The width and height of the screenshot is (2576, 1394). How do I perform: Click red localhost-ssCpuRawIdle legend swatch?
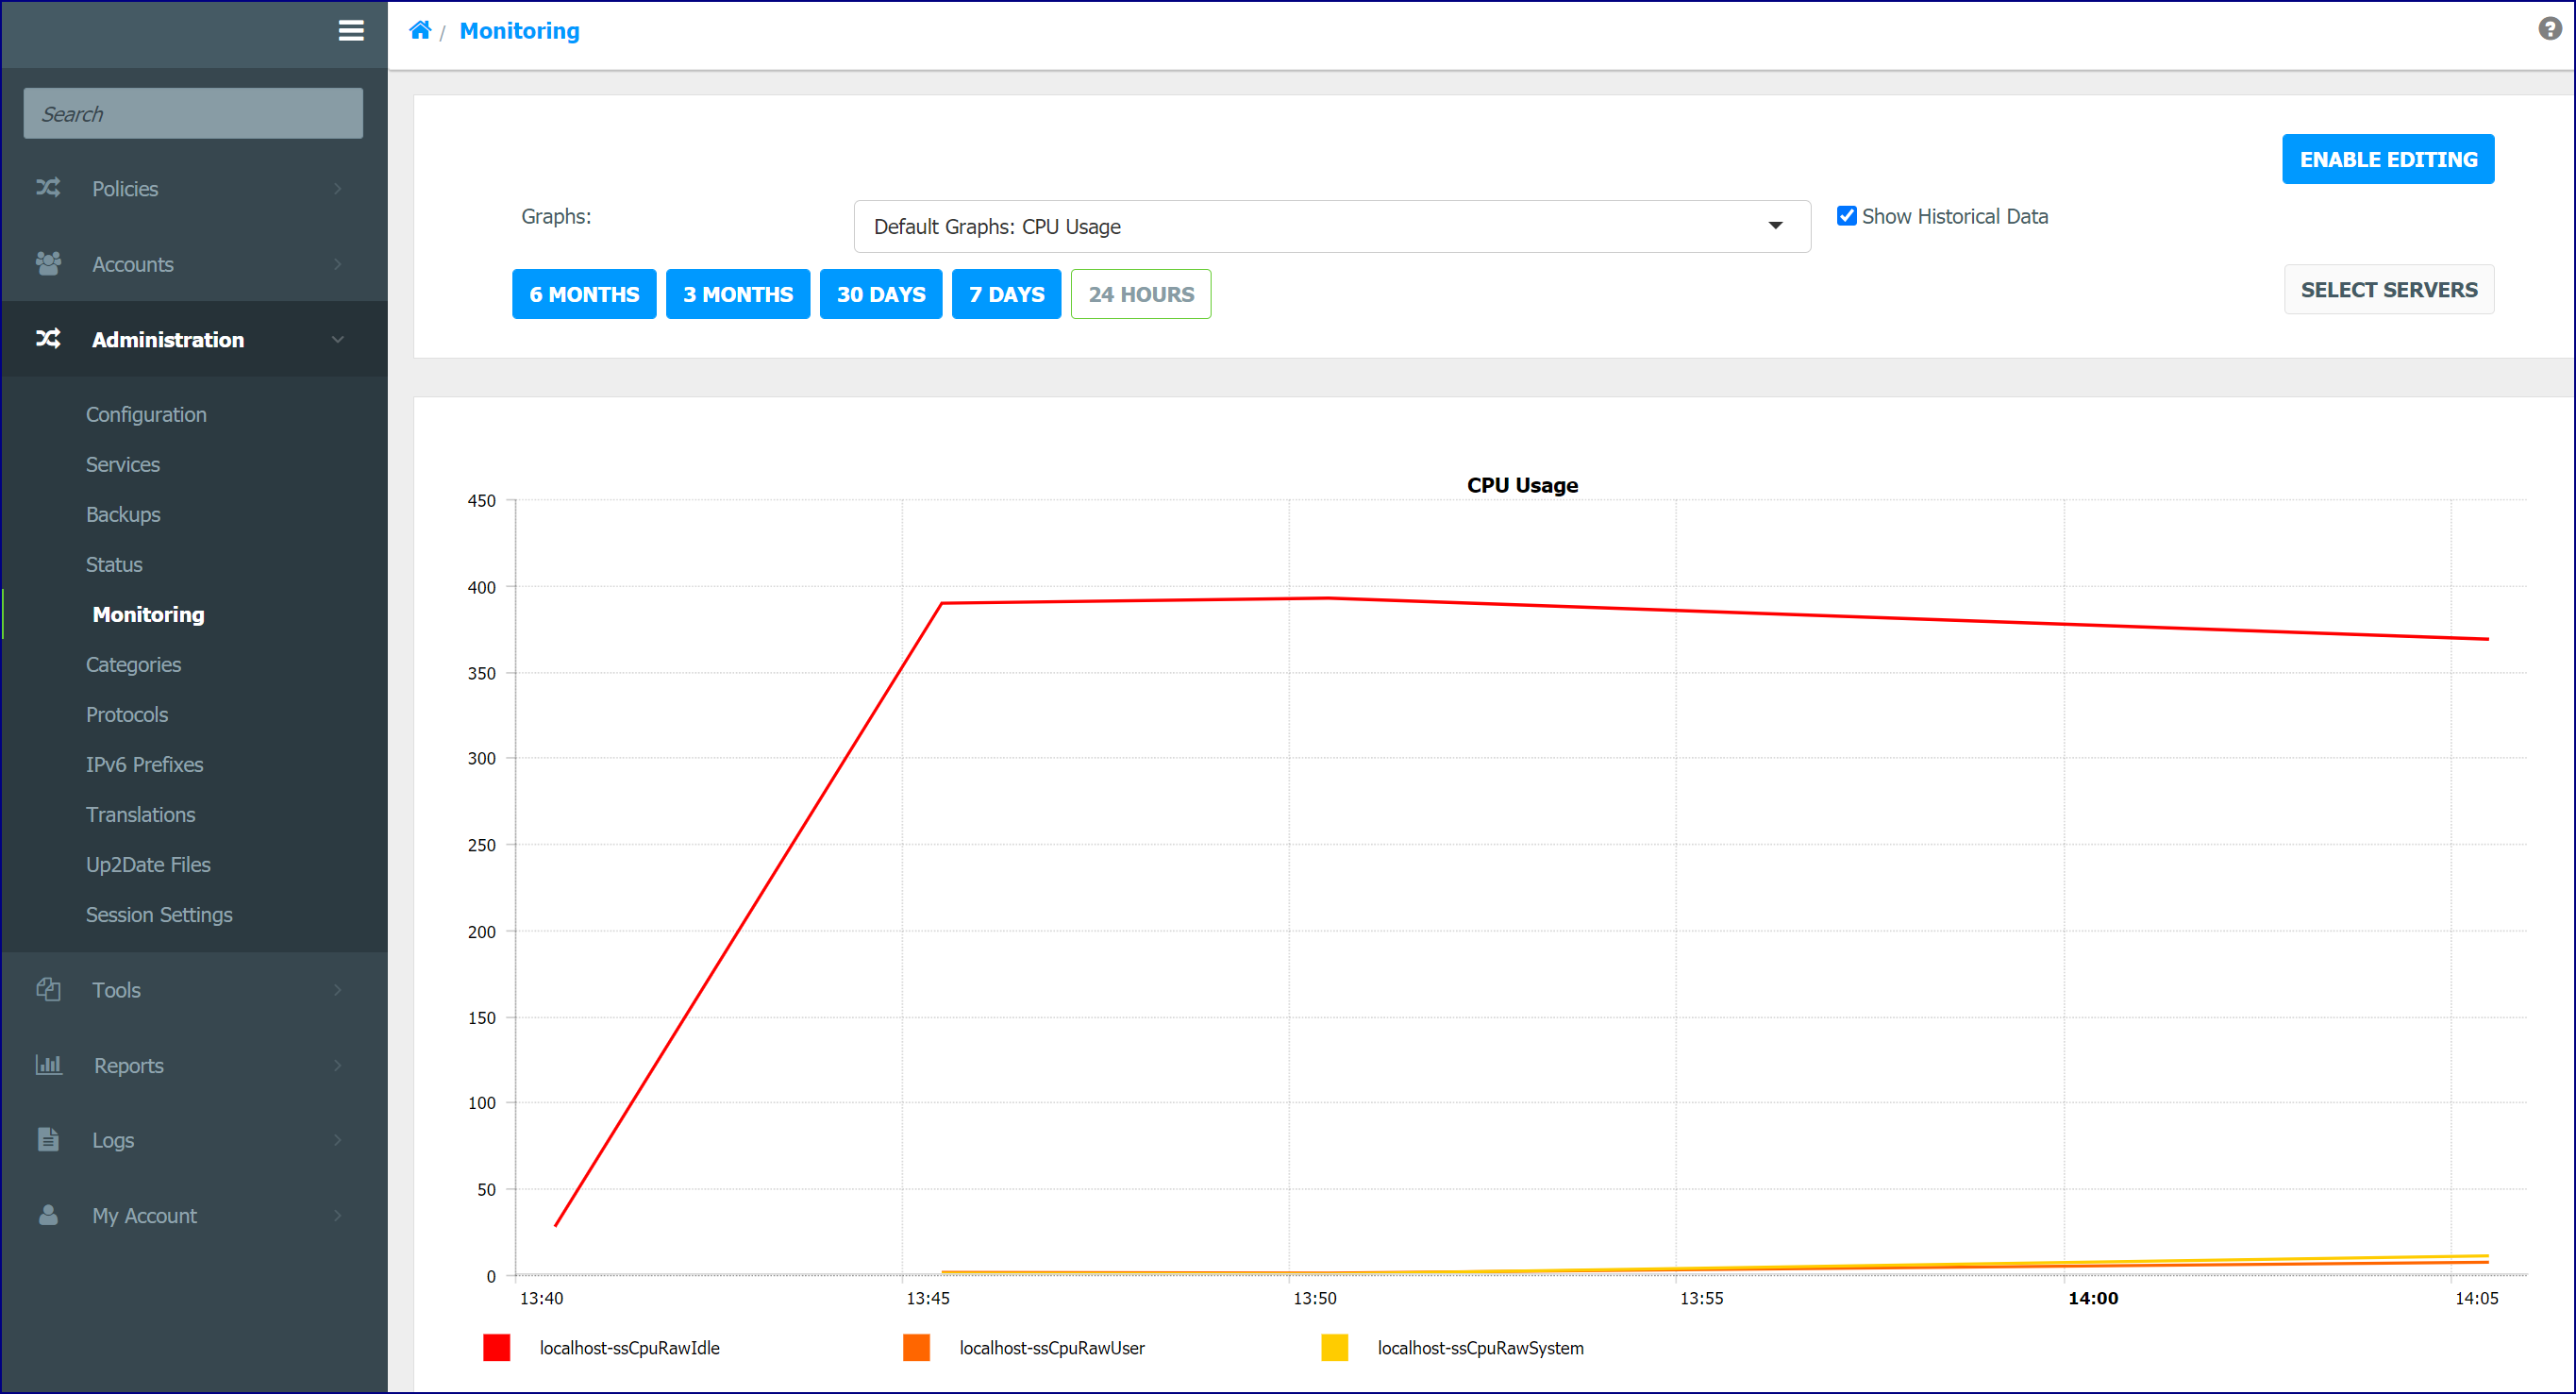pos(497,1348)
